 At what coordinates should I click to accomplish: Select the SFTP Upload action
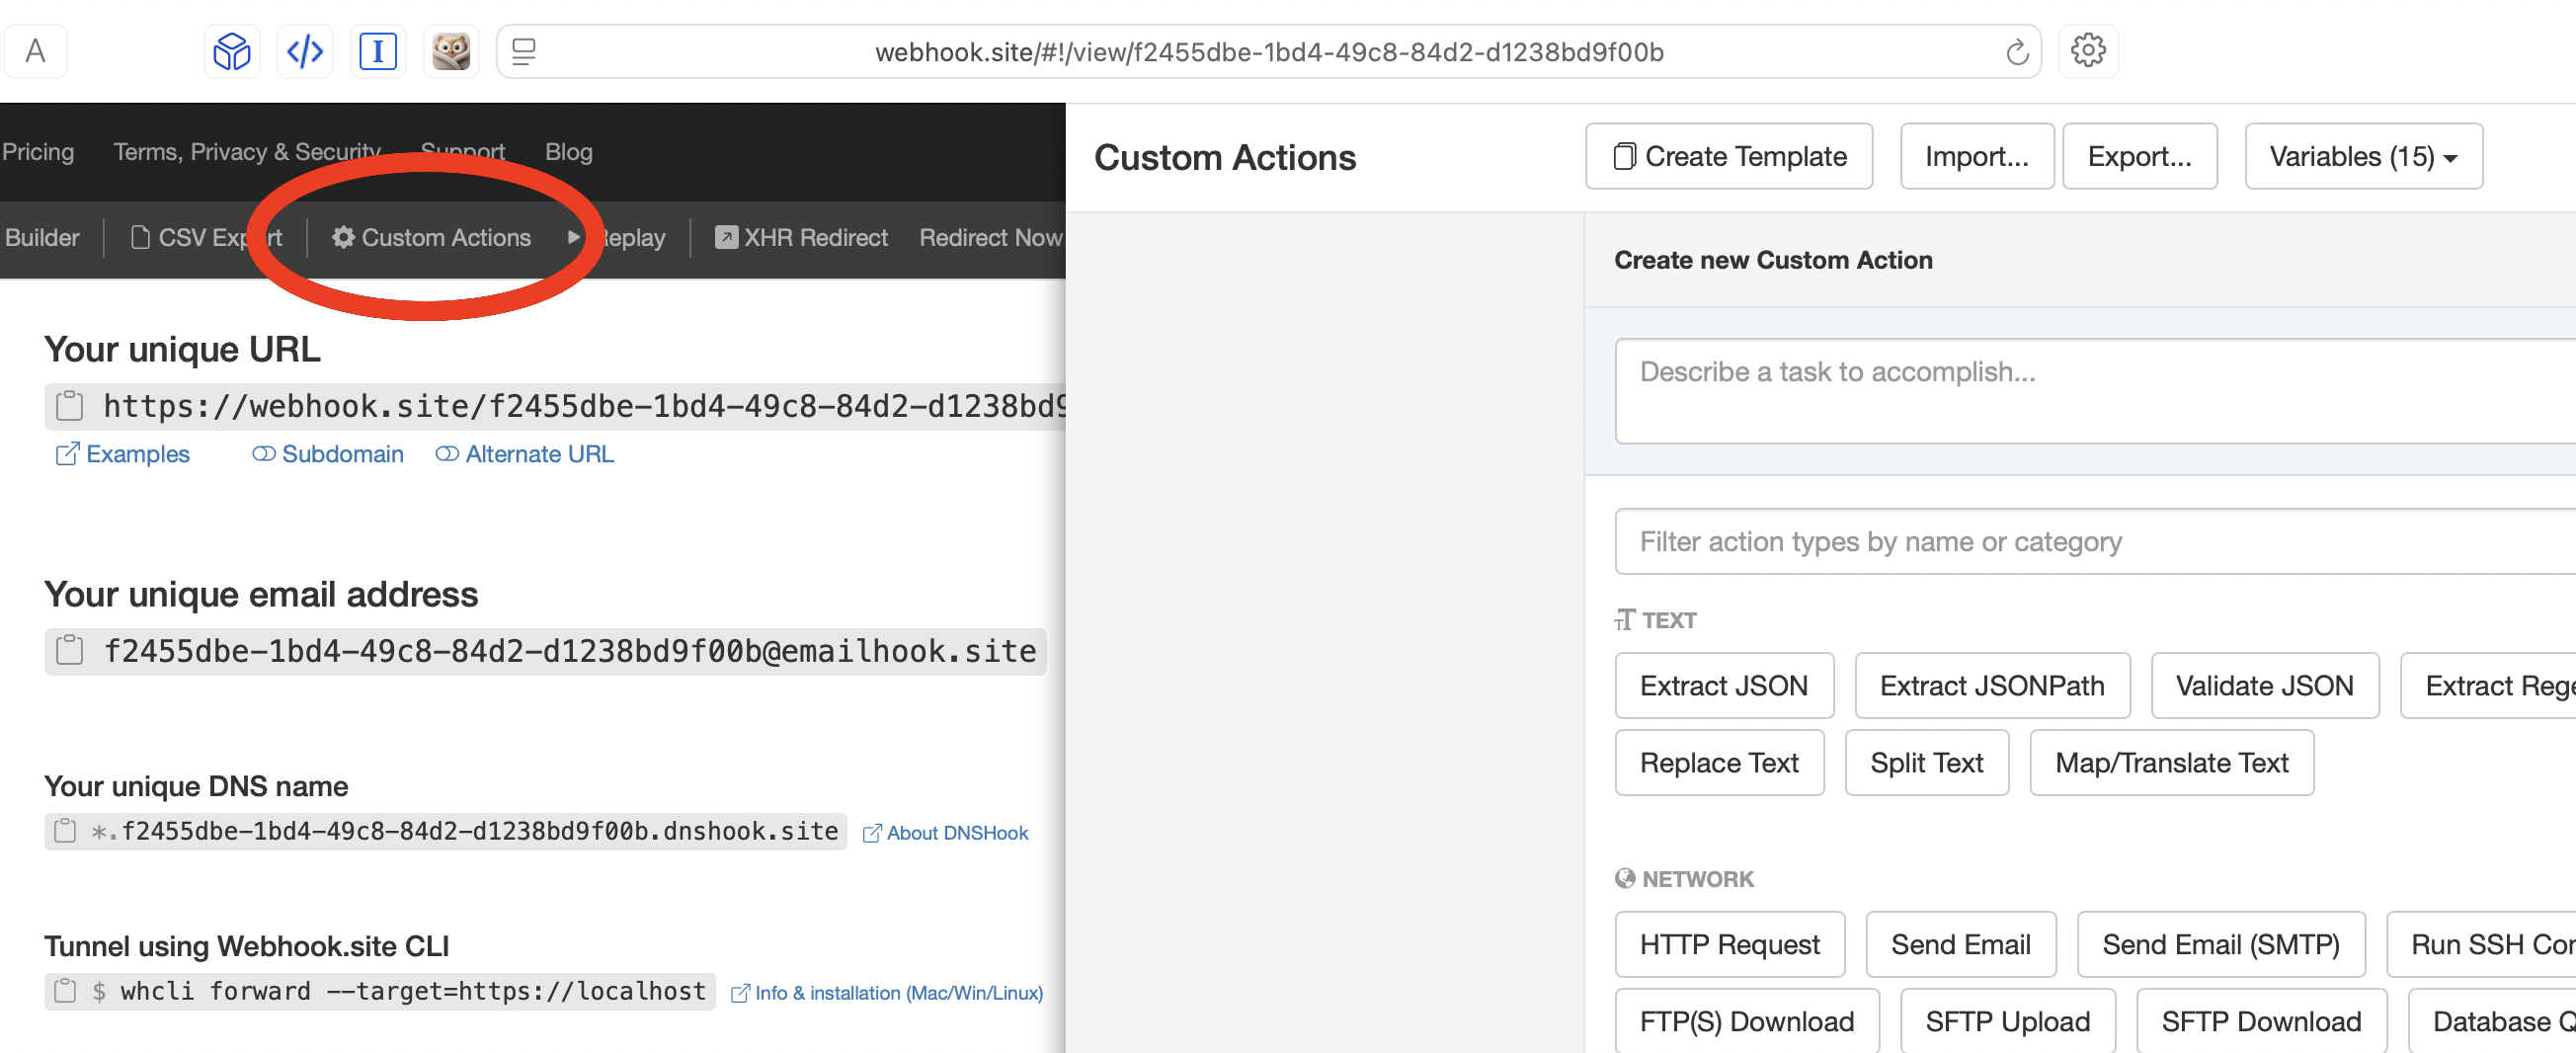pos(2007,1020)
